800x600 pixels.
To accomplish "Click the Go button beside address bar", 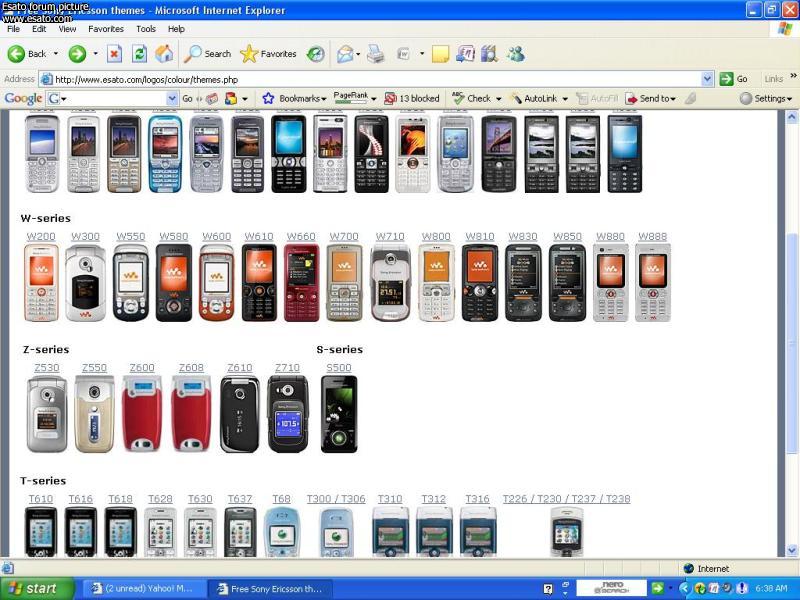I will pos(734,79).
